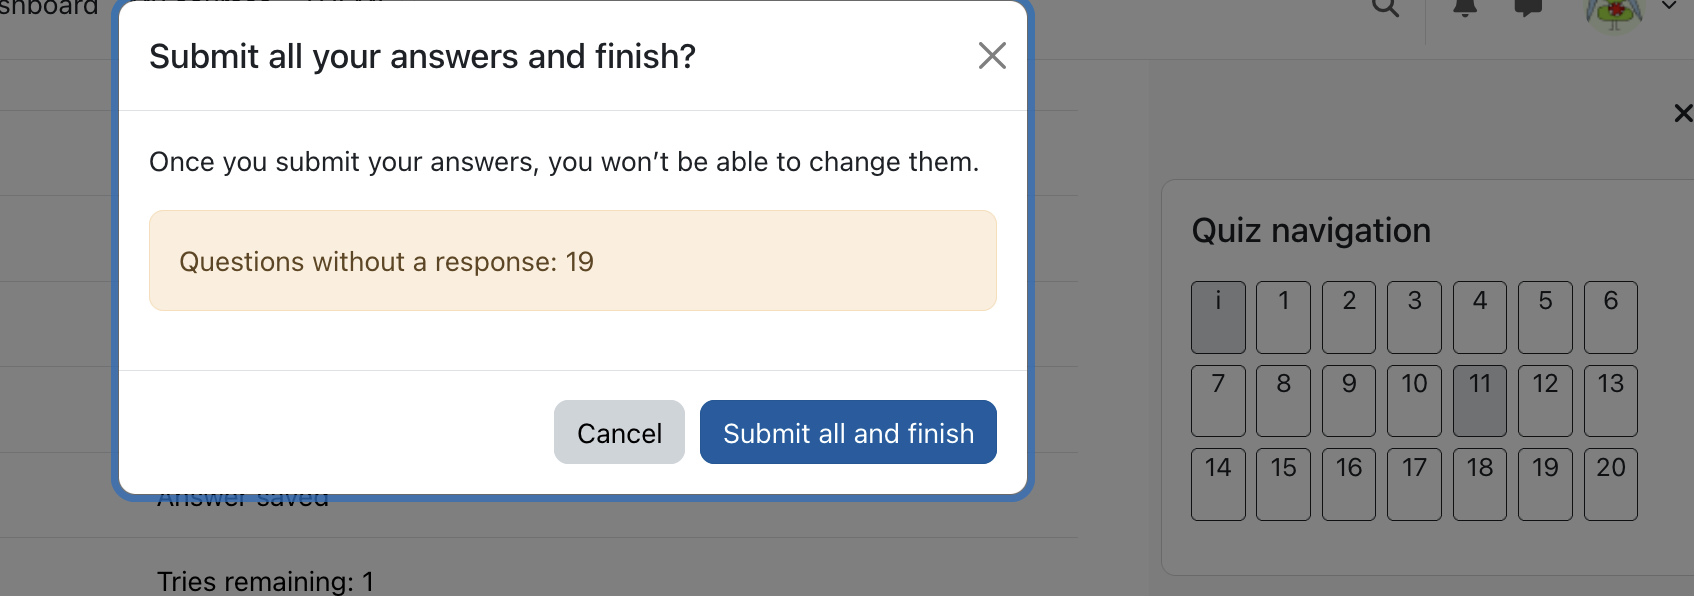
Task: Open the search icon in header
Action: click(x=1385, y=7)
